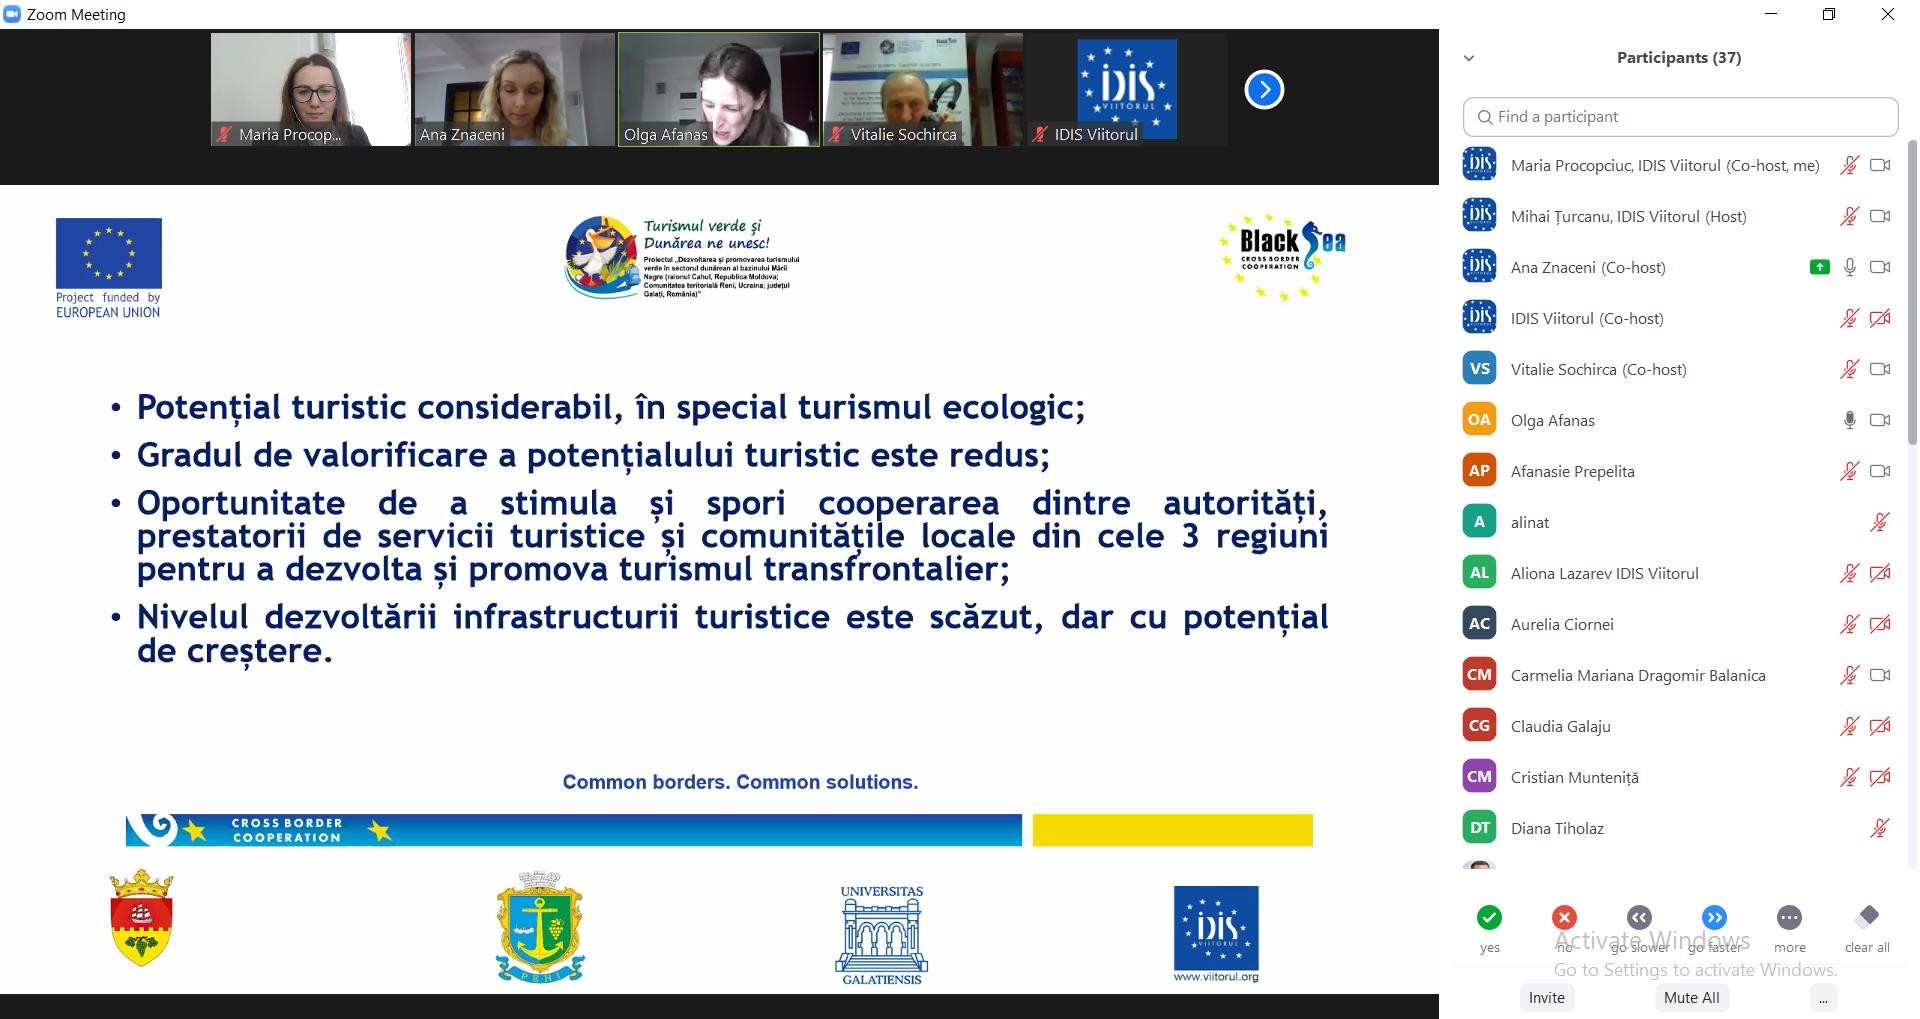1920x1019 pixels.
Task: Mute Olga Afanas microphone in list
Action: click(x=1850, y=421)
